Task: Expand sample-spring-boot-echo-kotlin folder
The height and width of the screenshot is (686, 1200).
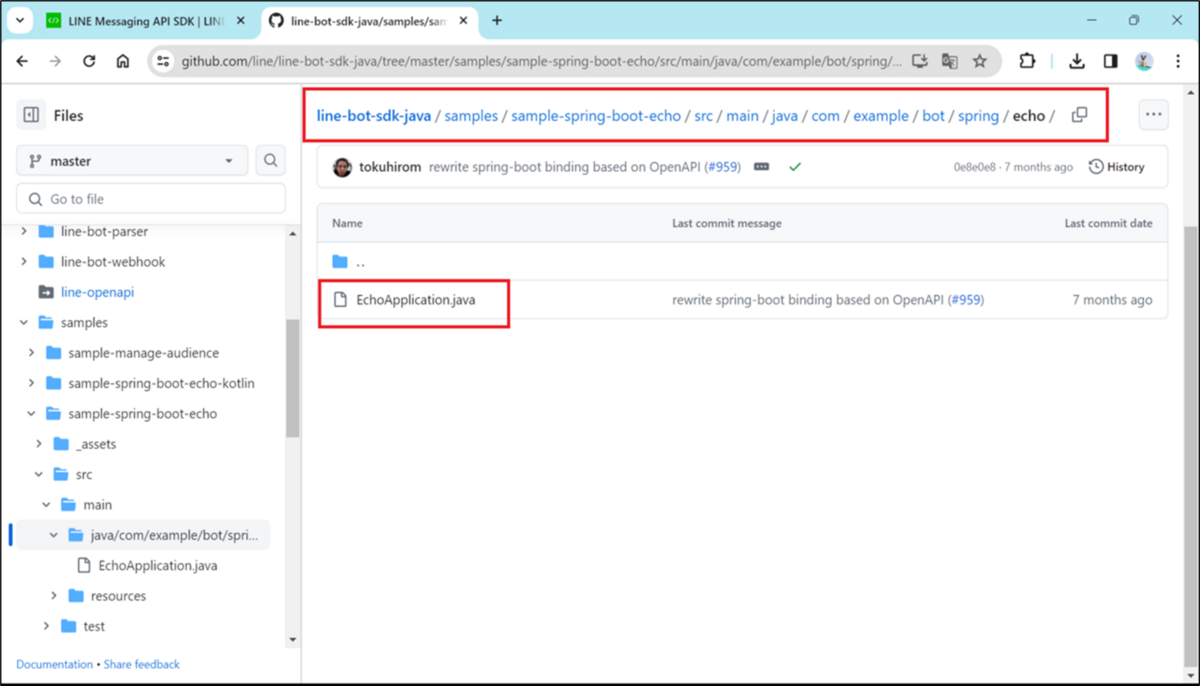Action: pyautogui.click(x=32, y=383)
